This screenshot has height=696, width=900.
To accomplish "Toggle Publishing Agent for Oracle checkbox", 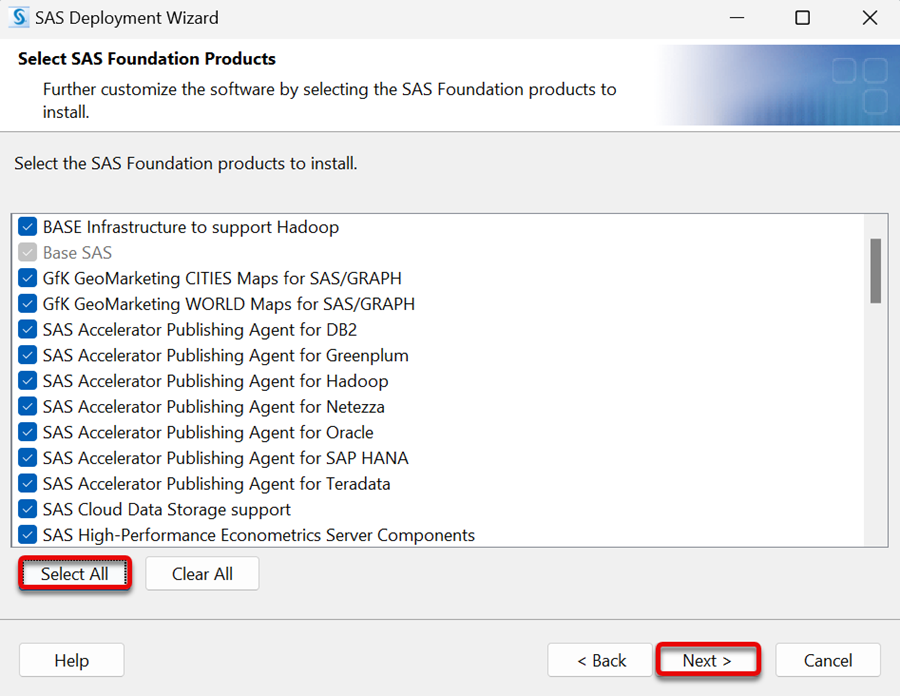I will [28, 432].
